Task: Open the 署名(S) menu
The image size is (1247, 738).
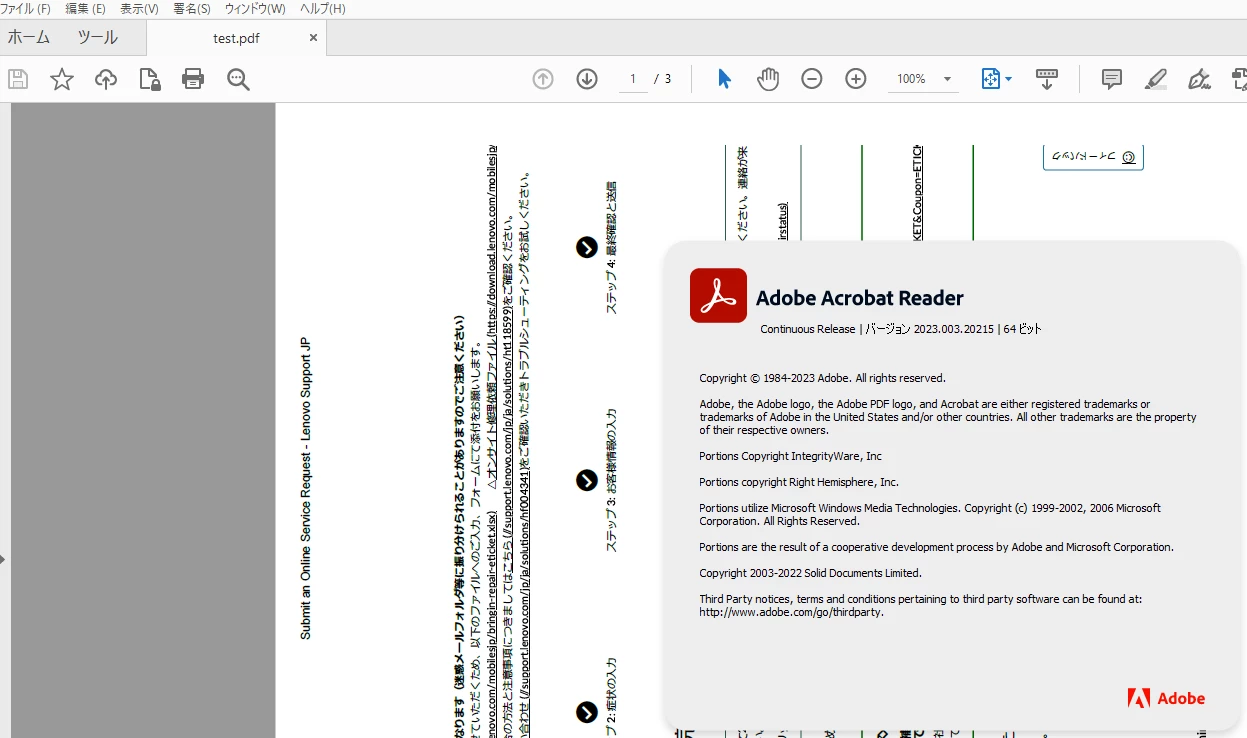Action: coord(192,8)
